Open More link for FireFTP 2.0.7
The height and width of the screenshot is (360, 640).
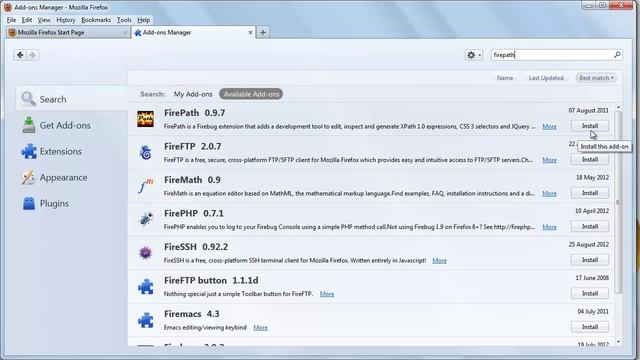549,160
